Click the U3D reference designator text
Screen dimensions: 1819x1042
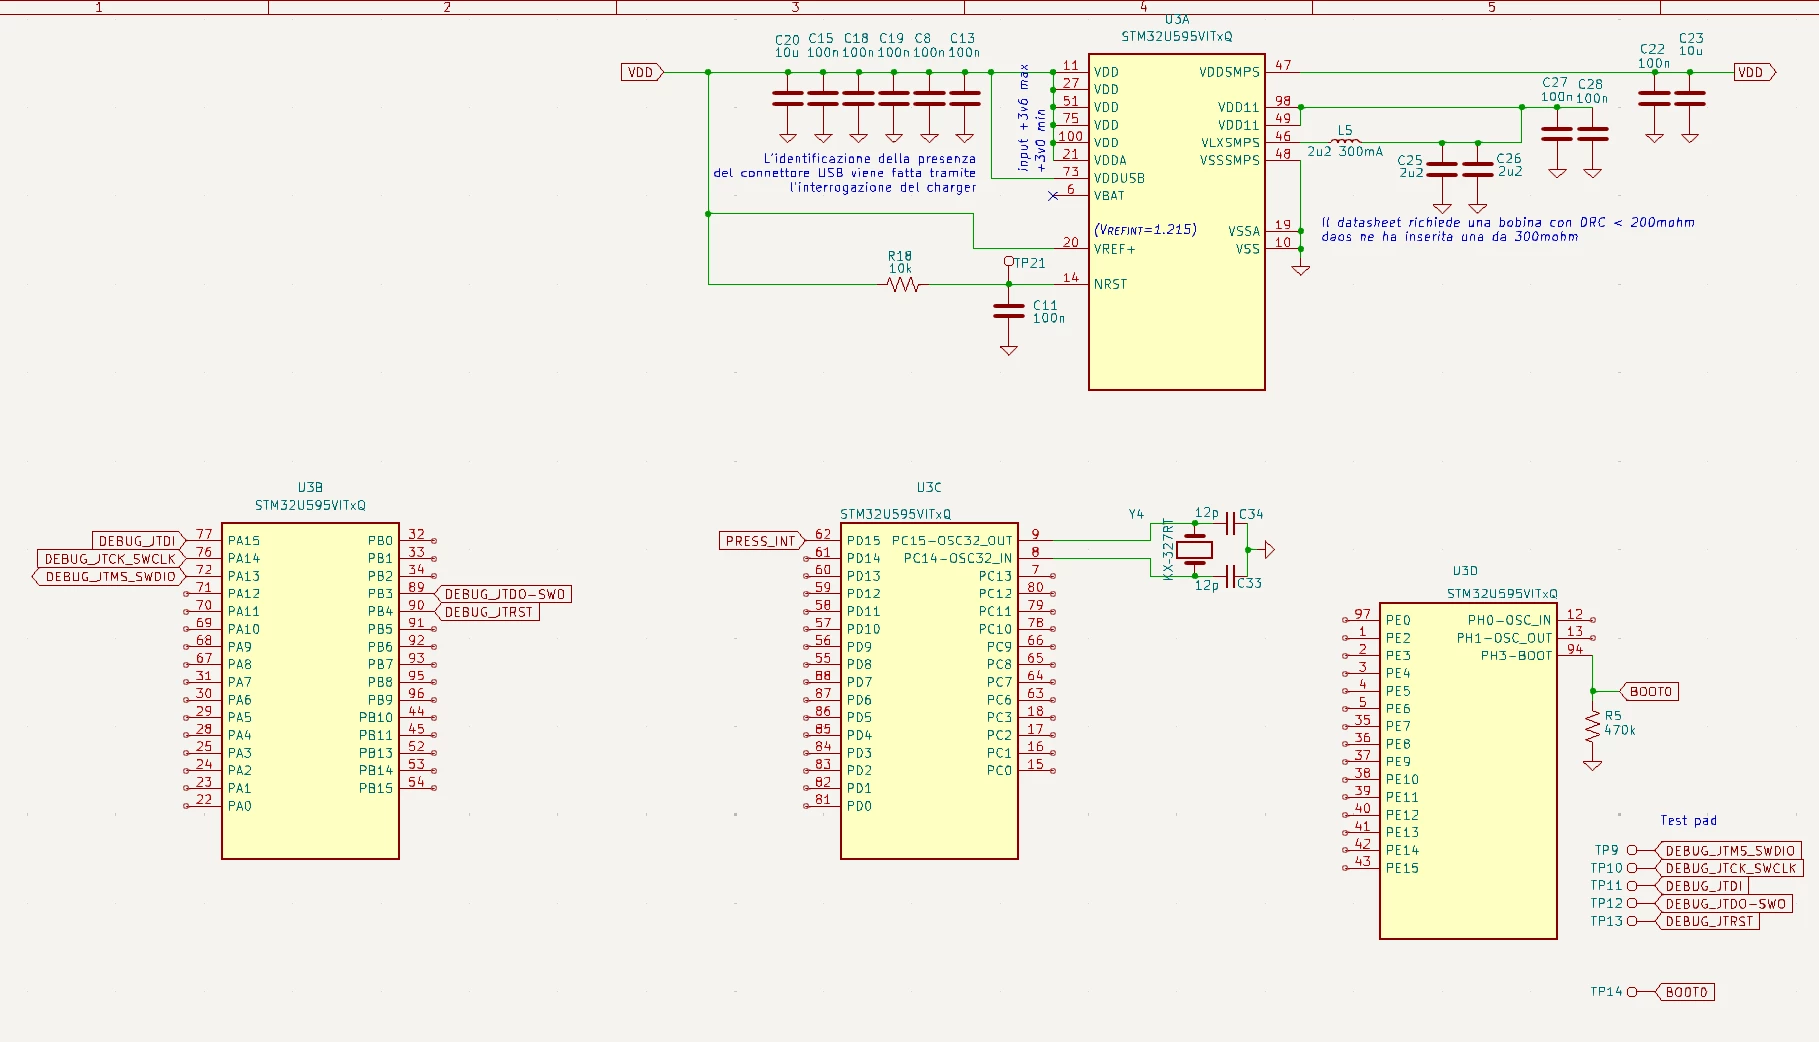pyautogui.click(x=1465, y=571)
